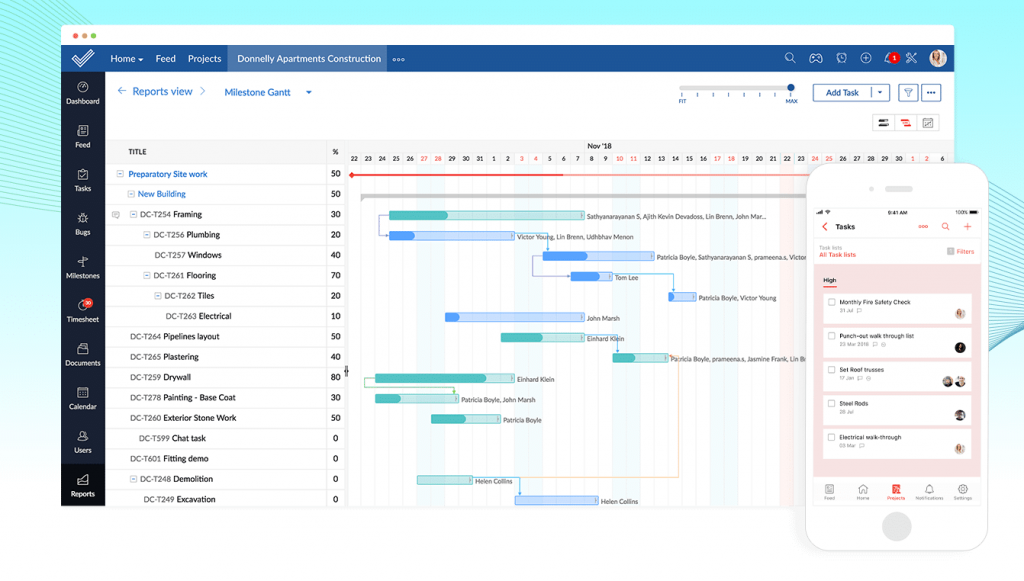Open the tools wrench icon in top bar
The image size is (1024, 581).
click(x=912, y=58)
